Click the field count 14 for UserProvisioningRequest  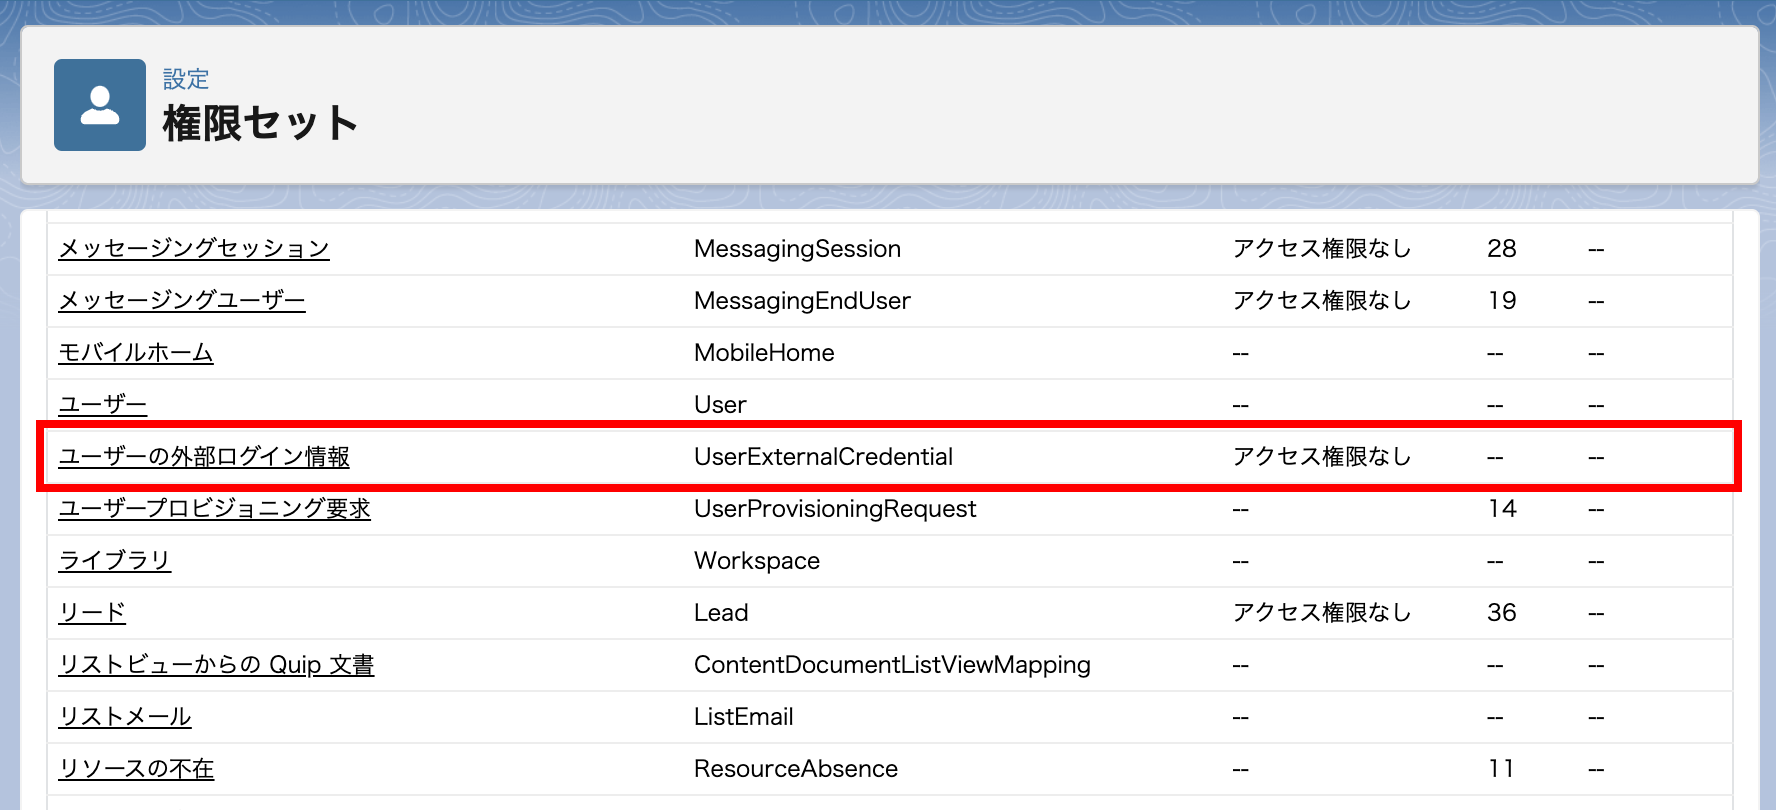[x=1501, y=509]
